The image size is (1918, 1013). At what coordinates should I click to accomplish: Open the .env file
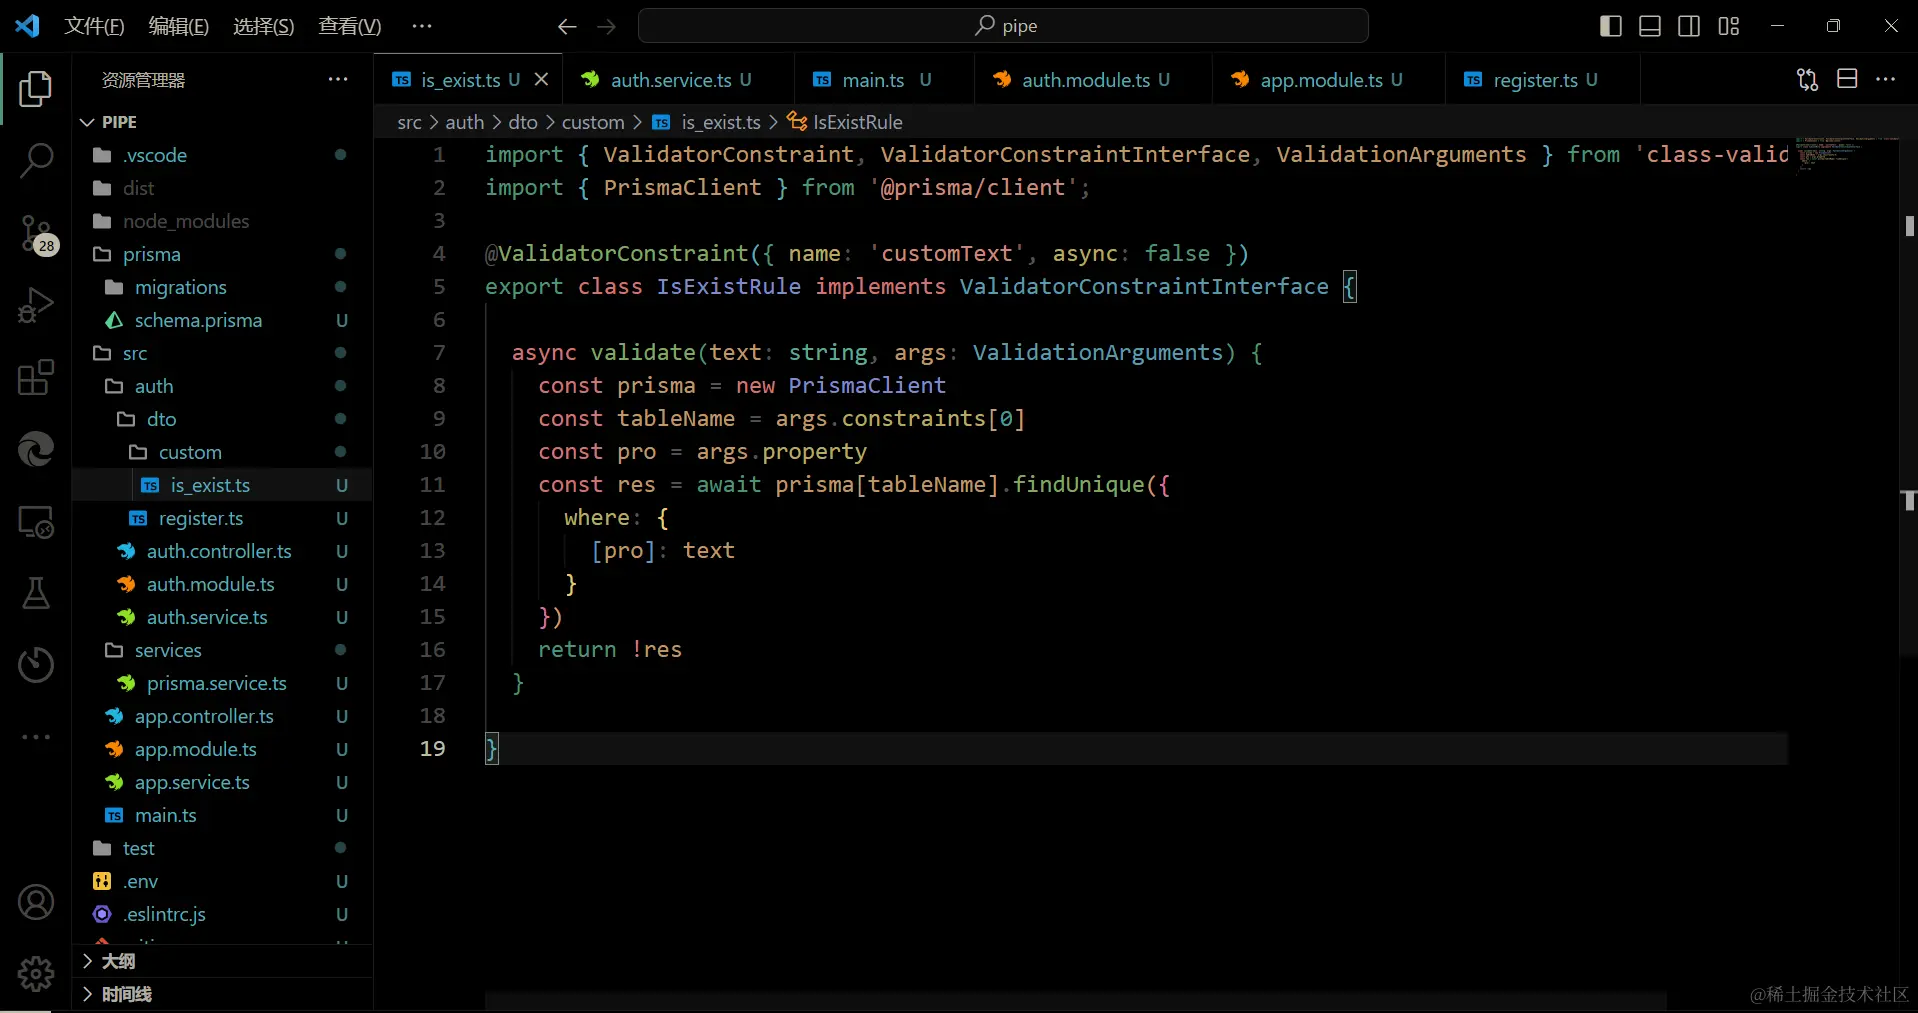(222, 881)
